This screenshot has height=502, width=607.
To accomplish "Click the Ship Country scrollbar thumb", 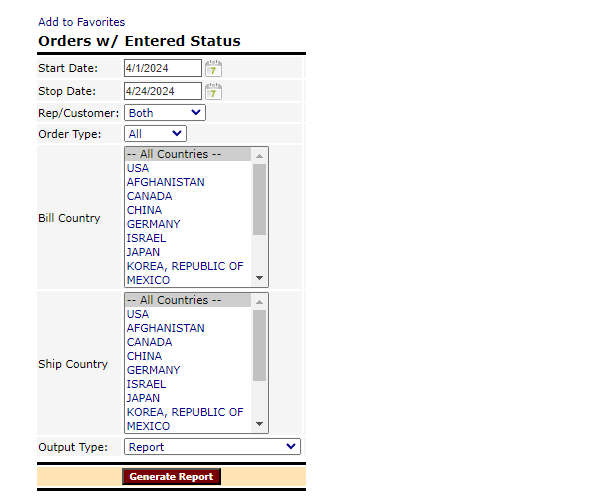I will point(260,344).
